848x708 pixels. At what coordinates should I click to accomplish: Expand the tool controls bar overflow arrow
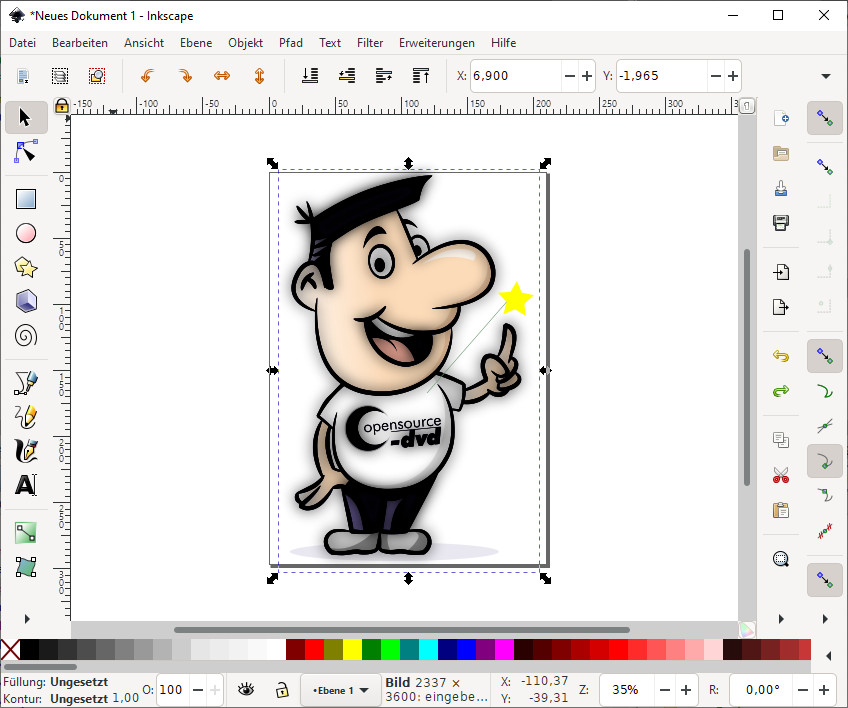[x=826, y=76]
